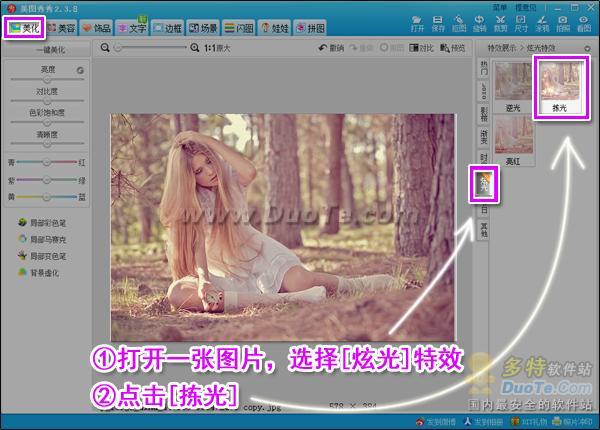This screenshot has width=600, height=430.
Task: Click the reset icon beside 亮度
Action: click(x=80, y=70)
